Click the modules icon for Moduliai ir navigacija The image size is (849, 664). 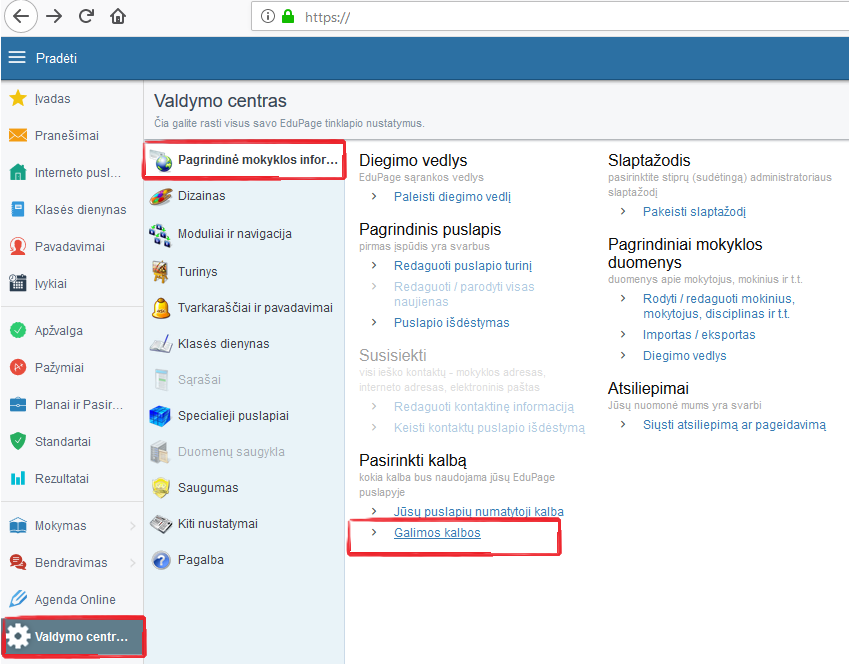click(x=160, y=235)
